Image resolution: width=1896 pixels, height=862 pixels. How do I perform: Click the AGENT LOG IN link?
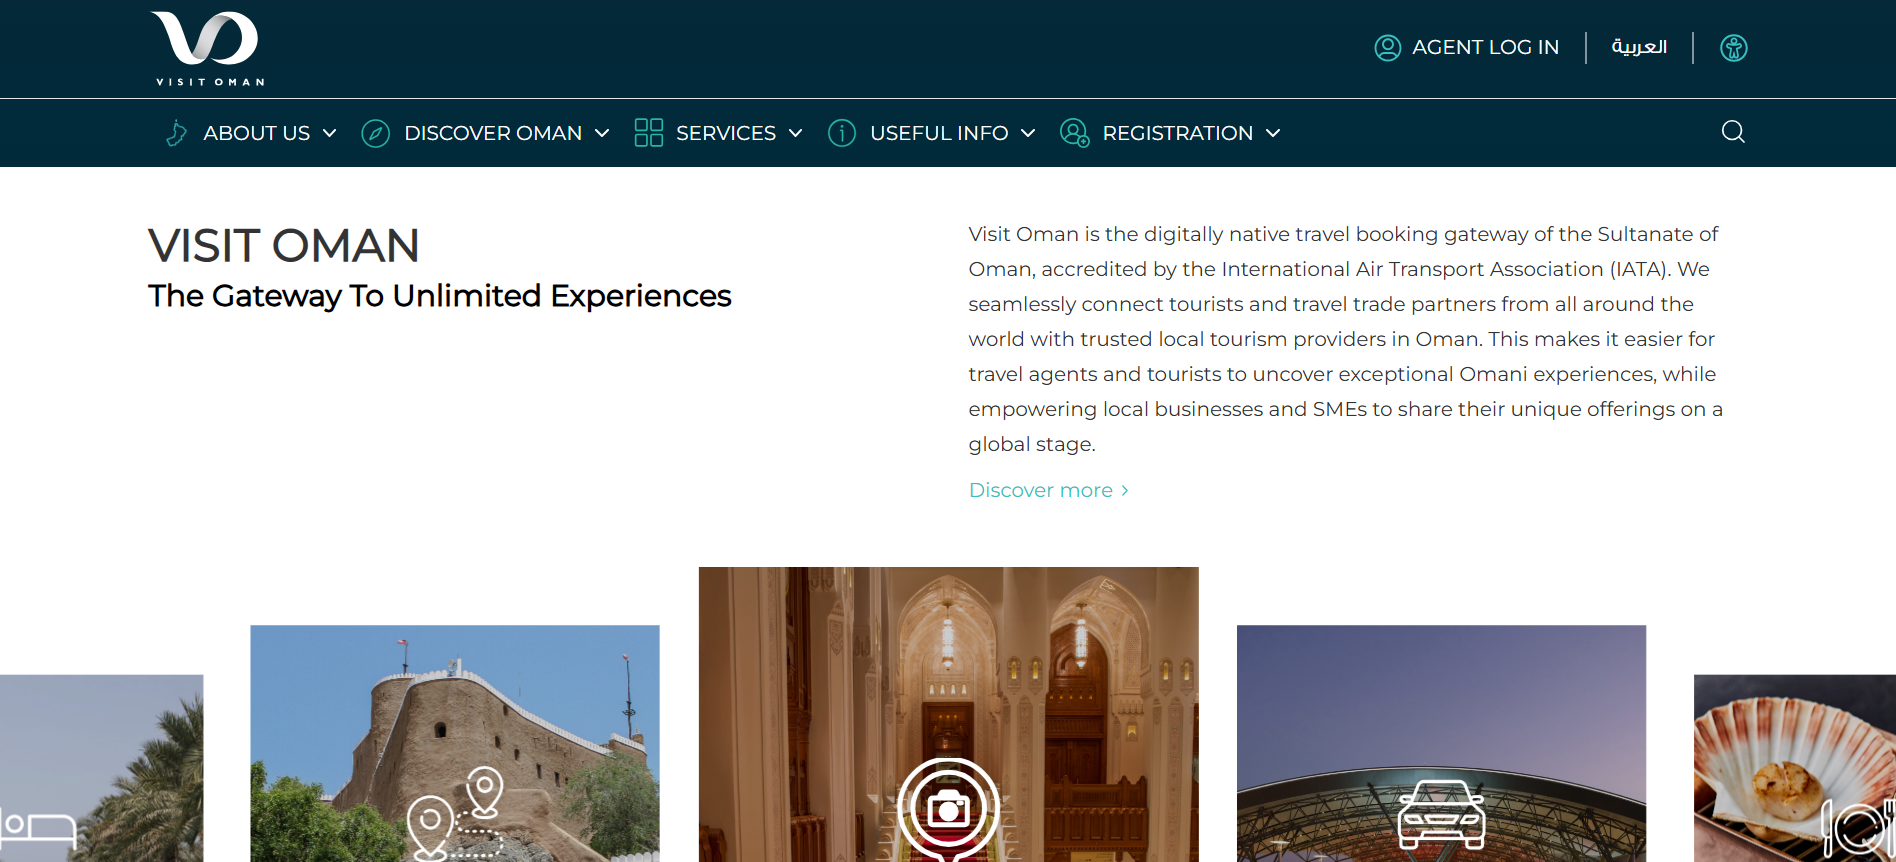click(x=1485, y=47)
